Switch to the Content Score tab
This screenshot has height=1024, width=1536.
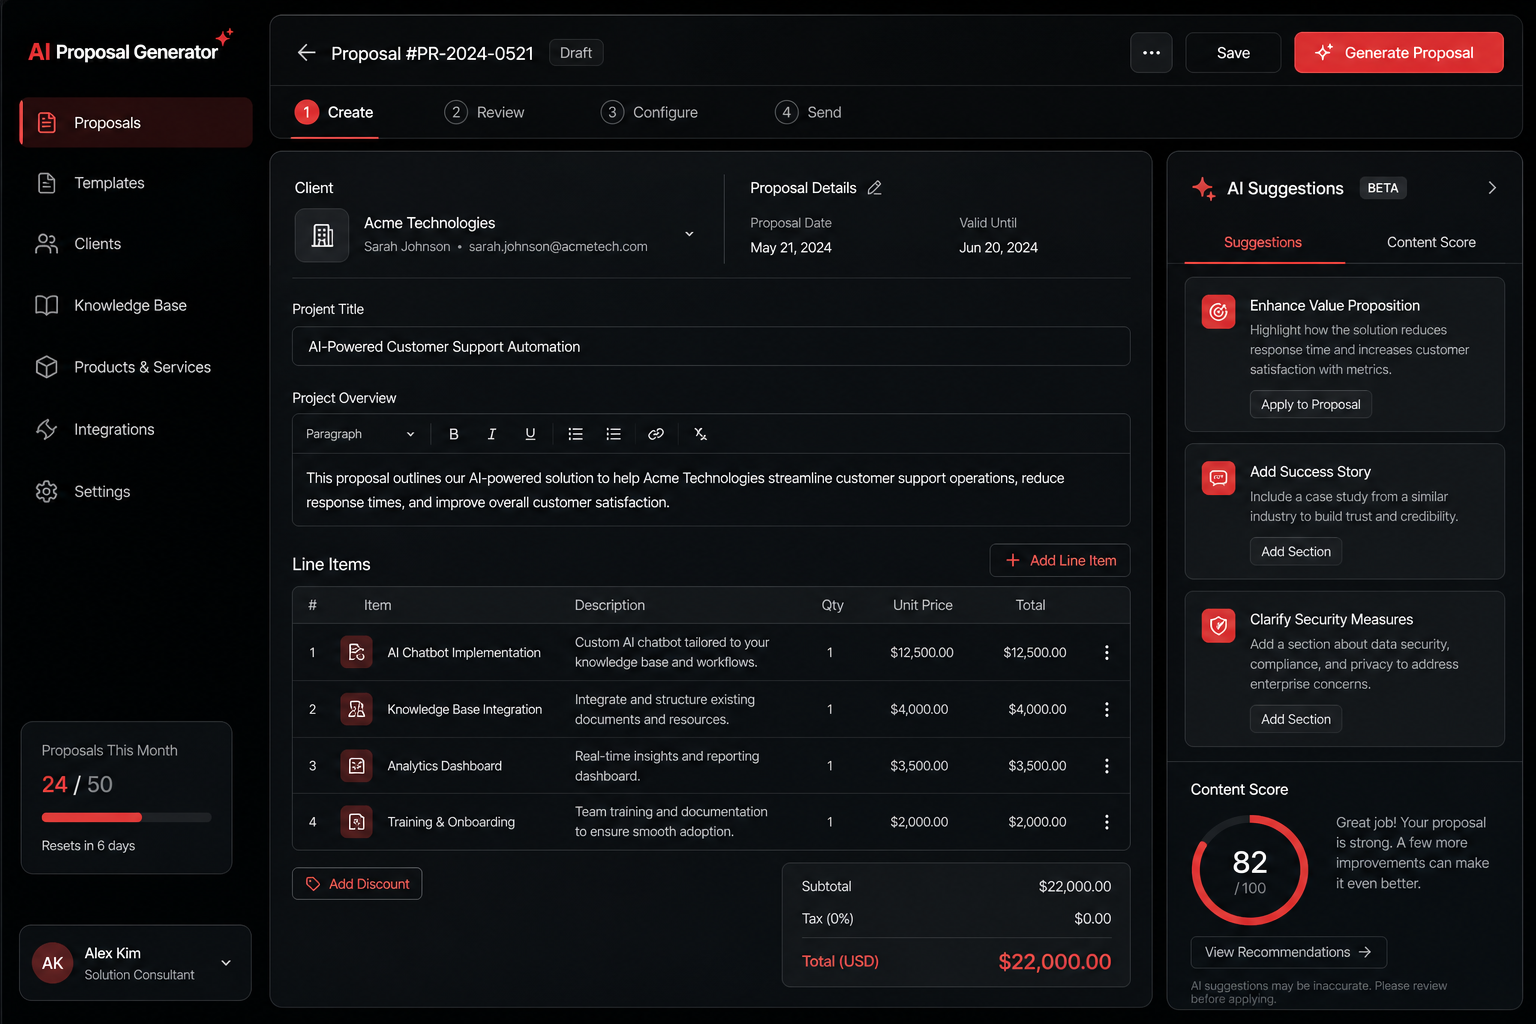point(1431,243)
